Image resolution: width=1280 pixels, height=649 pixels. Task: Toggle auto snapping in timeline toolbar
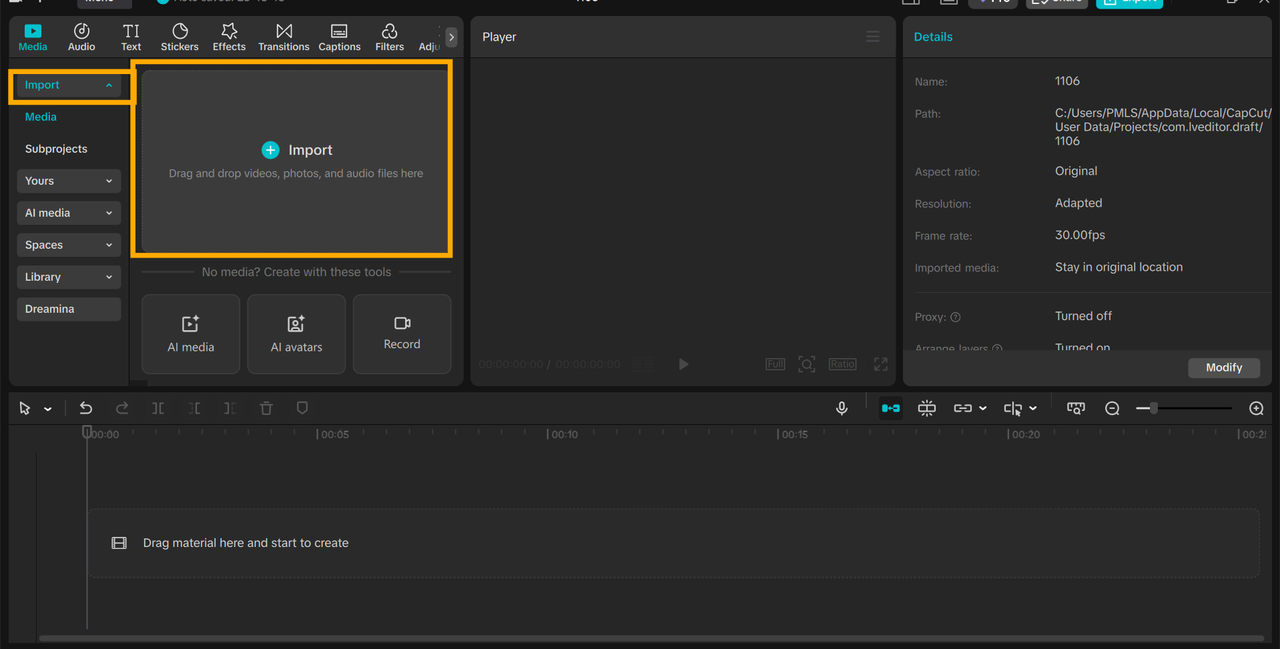[927, 408]
